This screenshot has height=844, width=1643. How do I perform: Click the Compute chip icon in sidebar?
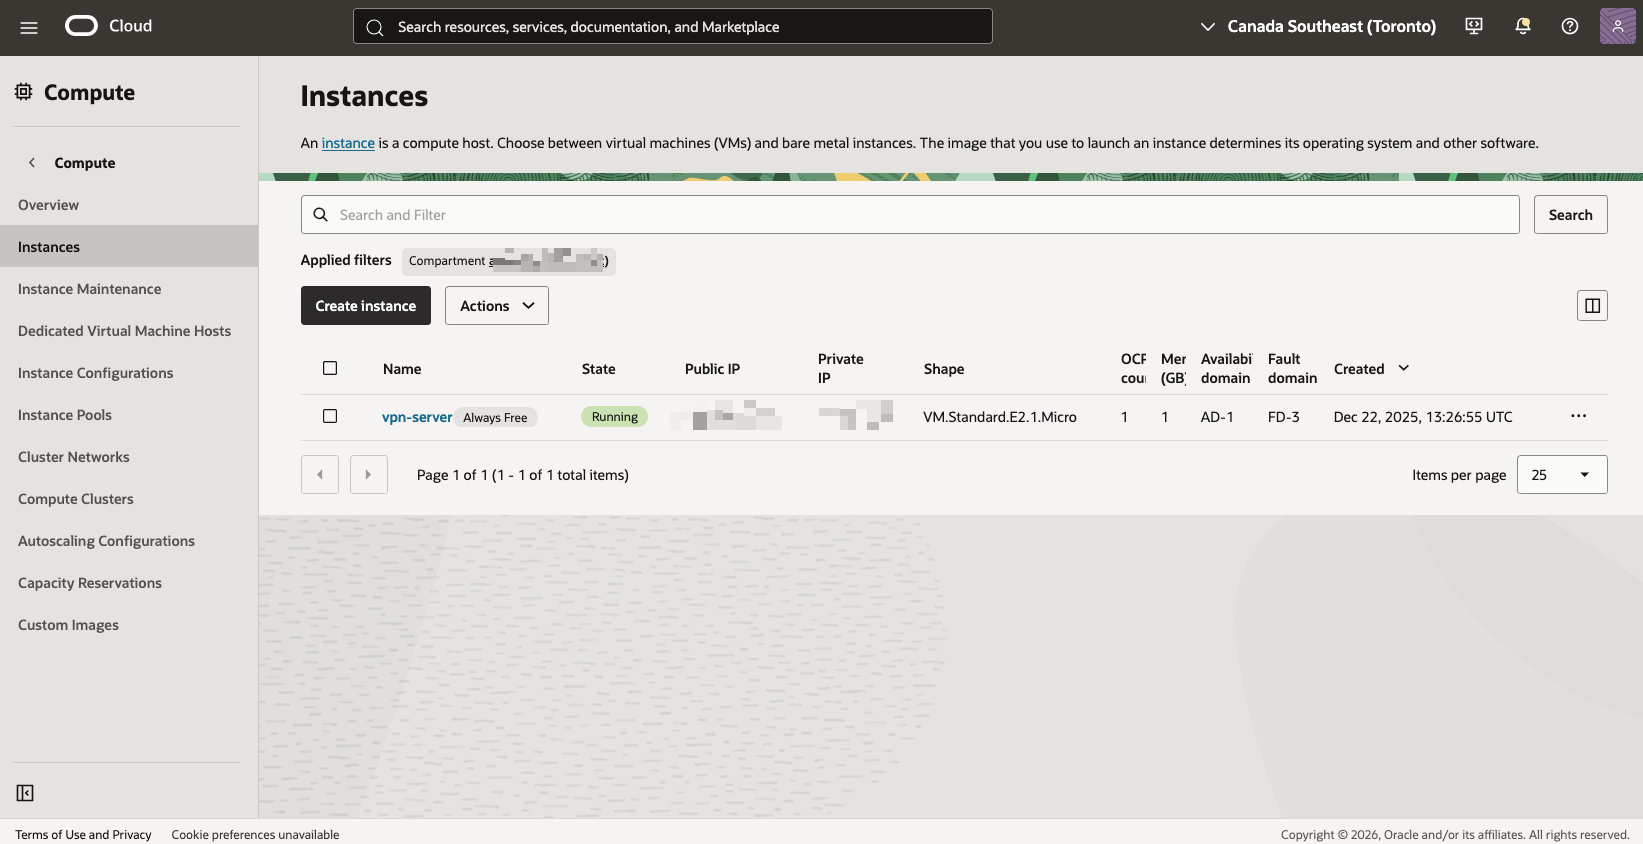(x=24, y=92)
